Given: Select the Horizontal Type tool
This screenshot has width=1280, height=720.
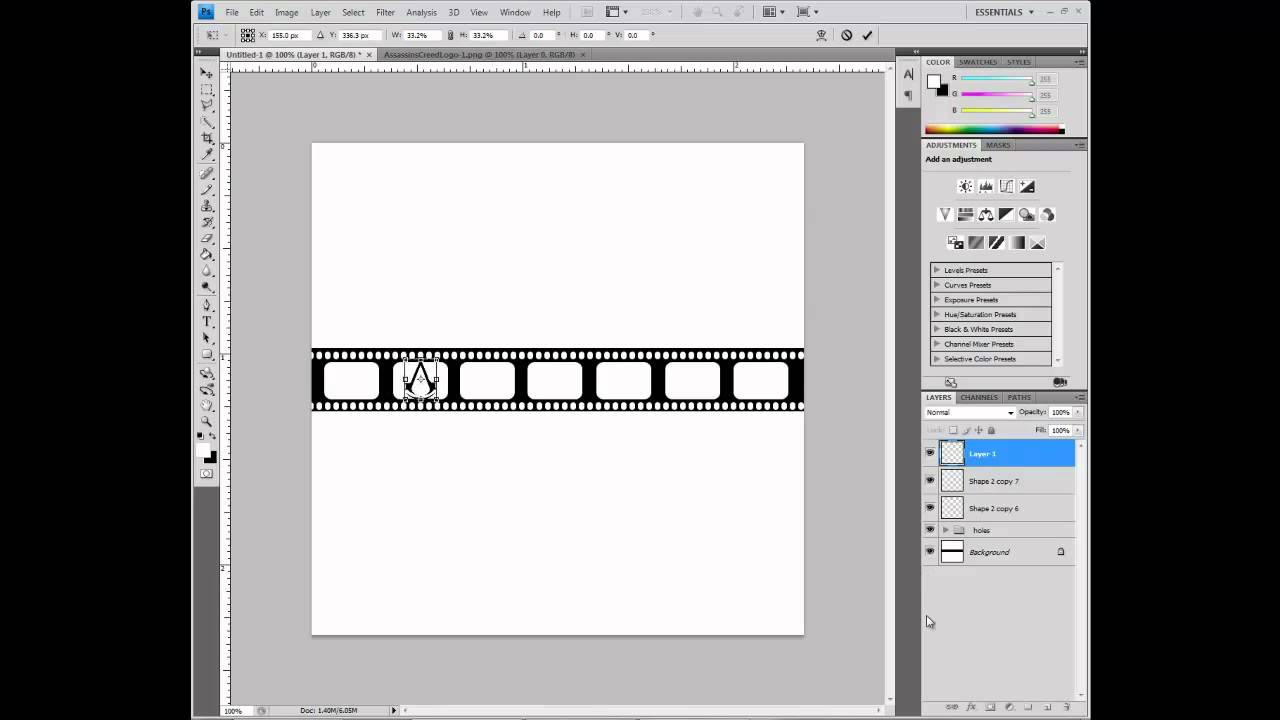Looking at the screenshot, I should tap(207, 321).
